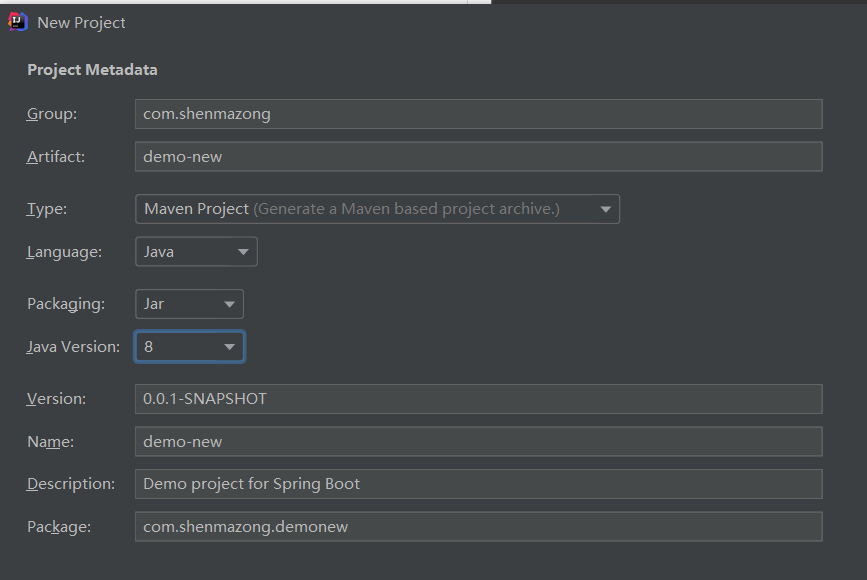
Task: Click the Project Metadata heading
Action: click(x=92, y=70)
